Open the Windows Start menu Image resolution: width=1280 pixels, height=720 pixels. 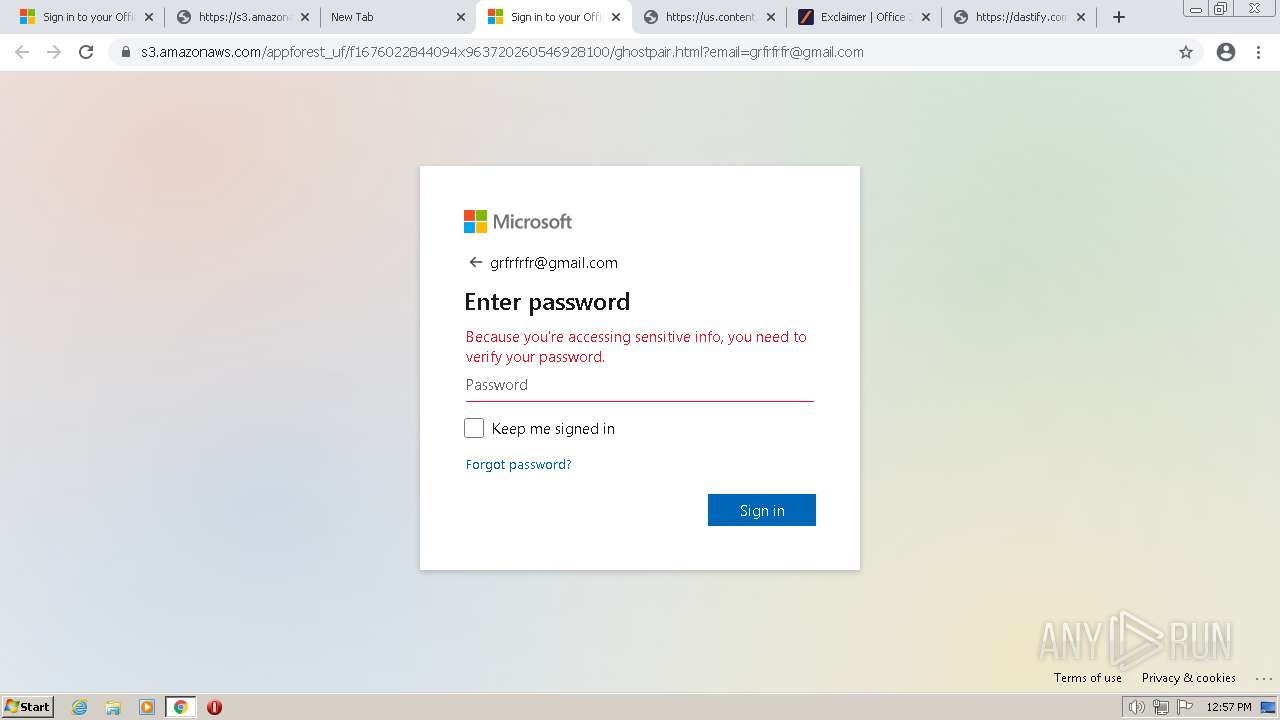click(28, 706)
